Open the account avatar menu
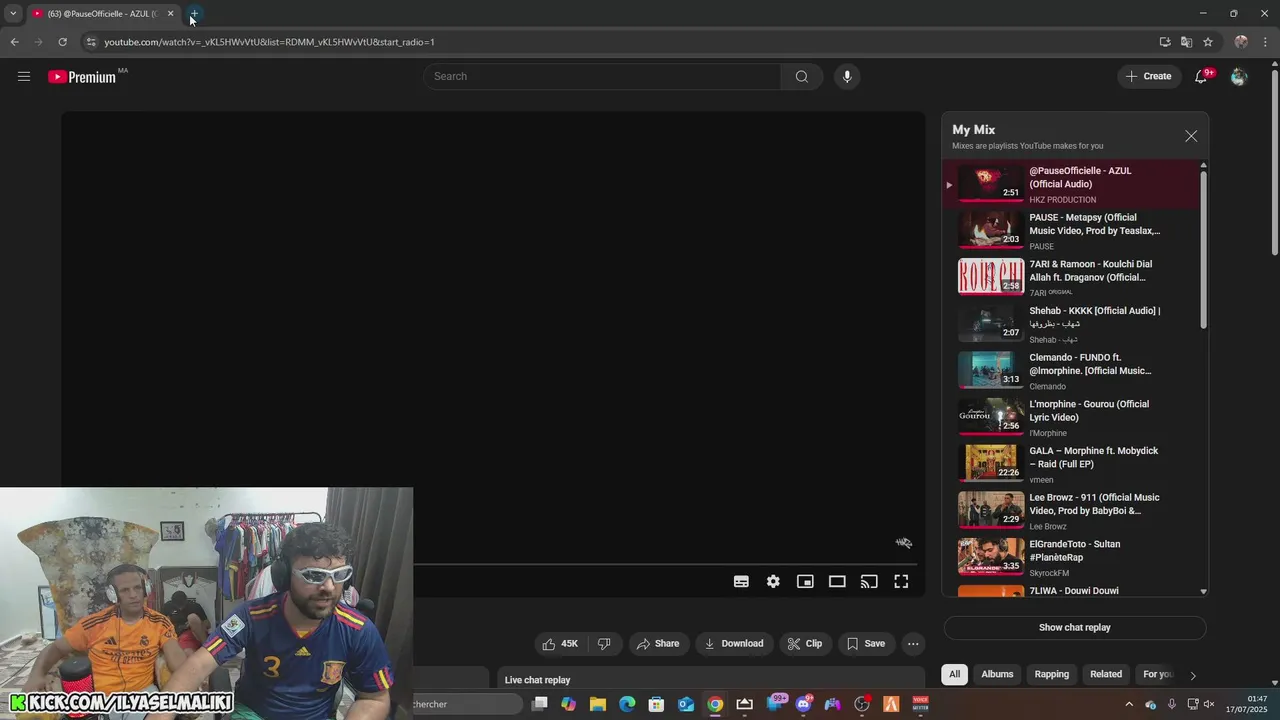 coord(1239,76)
